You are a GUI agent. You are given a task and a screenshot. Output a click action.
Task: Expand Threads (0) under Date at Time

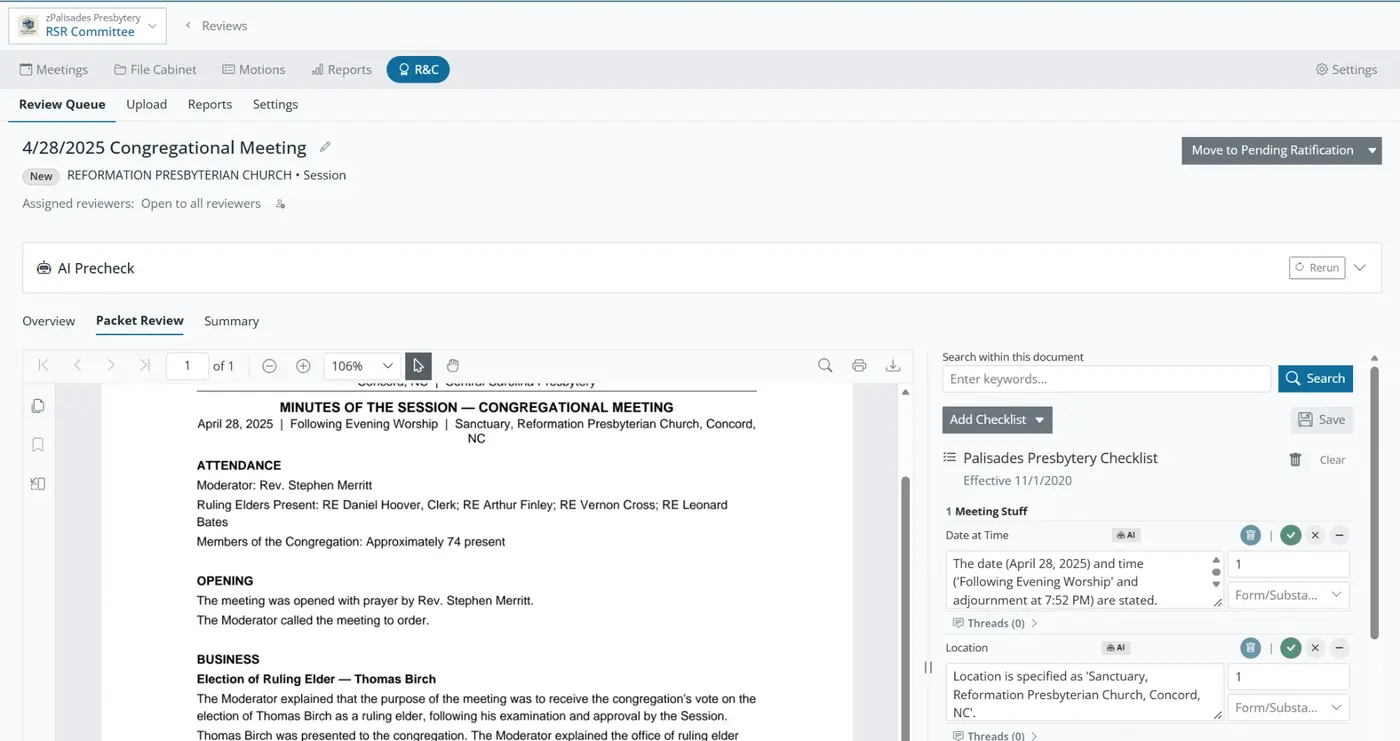click(995, 623)
